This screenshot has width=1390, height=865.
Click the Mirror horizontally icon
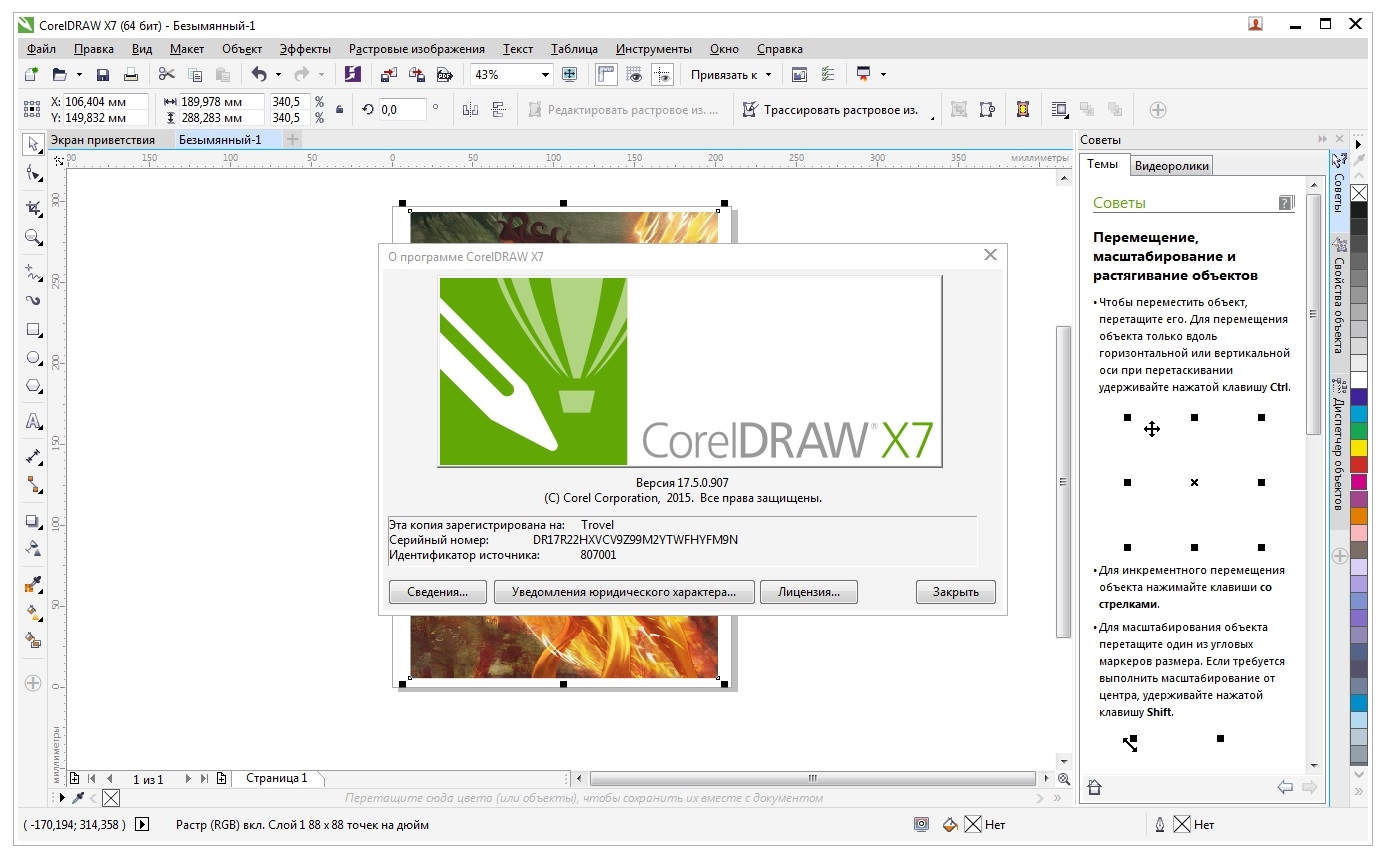471,110
